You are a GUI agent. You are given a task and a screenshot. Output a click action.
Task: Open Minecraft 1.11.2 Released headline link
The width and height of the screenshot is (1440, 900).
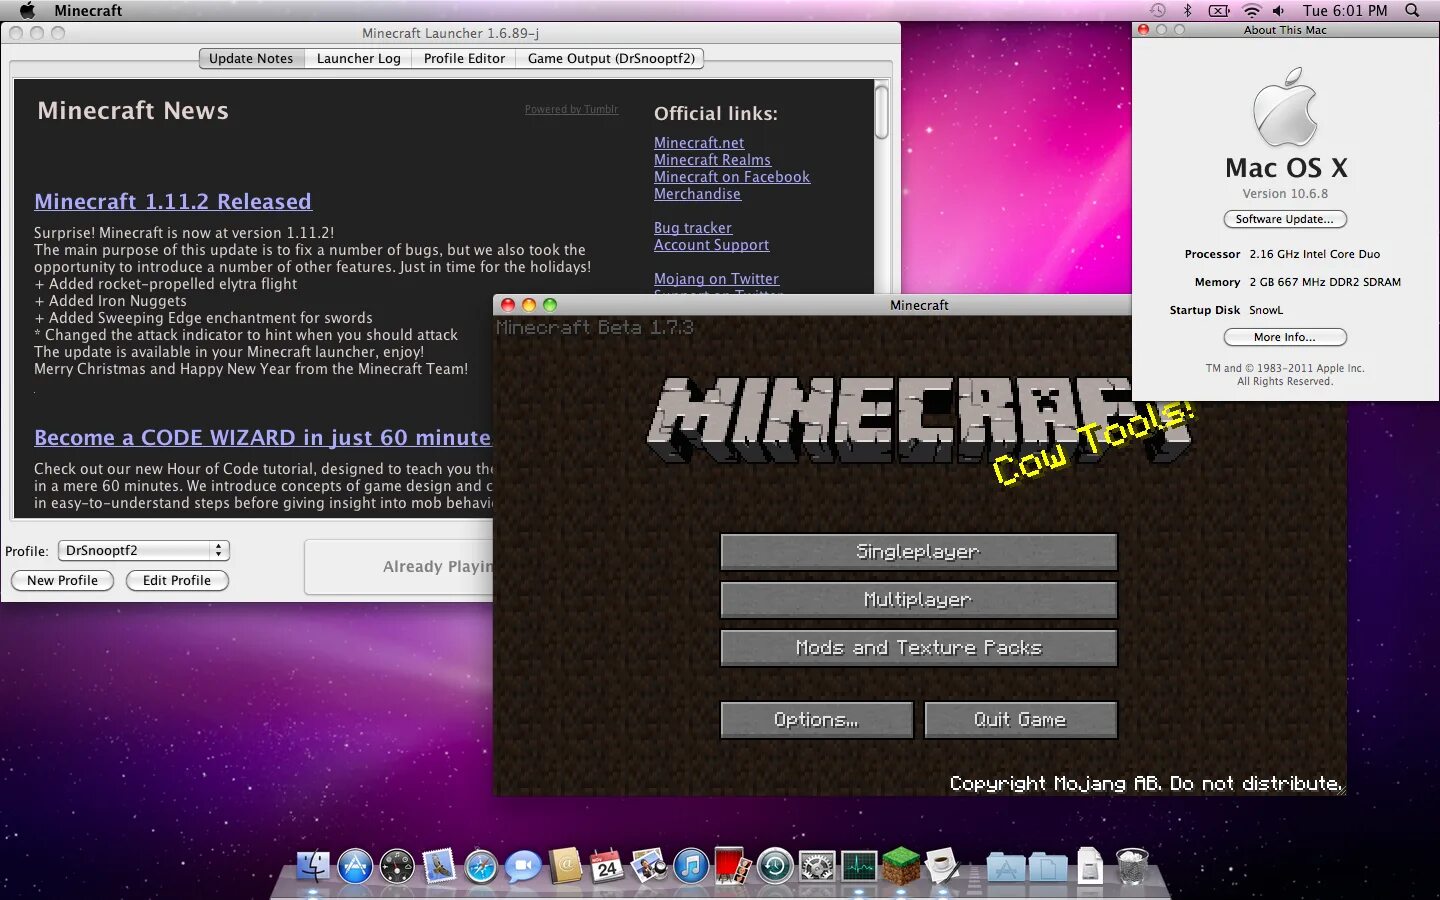[x=173, y=201]
